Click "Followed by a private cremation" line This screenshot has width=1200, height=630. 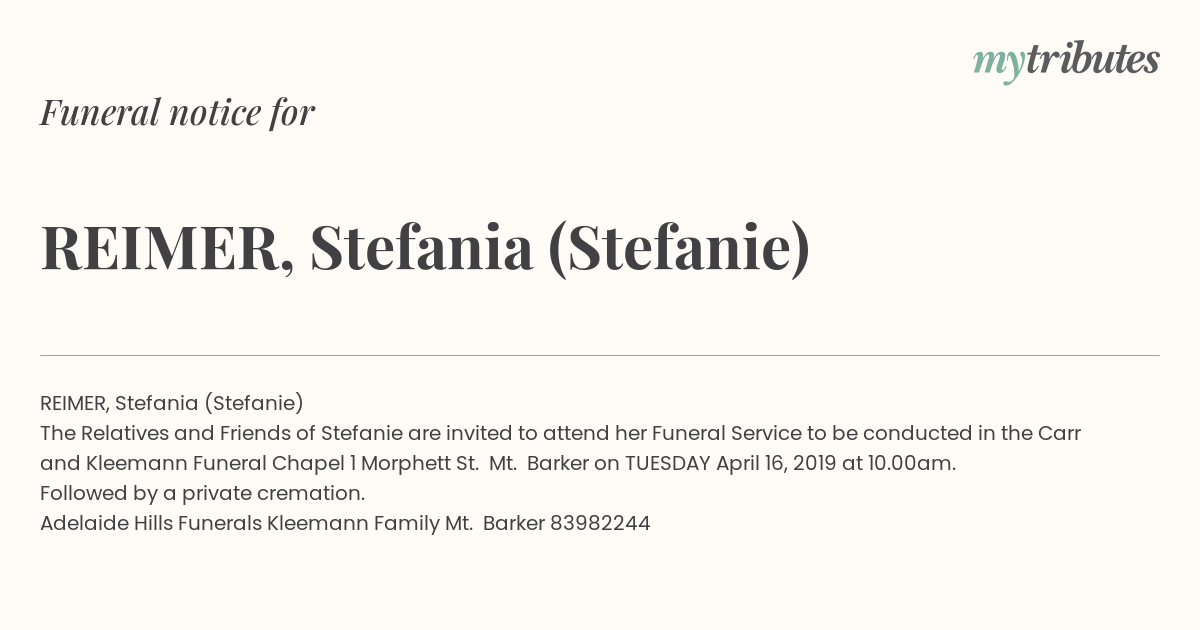click(203, 493)
